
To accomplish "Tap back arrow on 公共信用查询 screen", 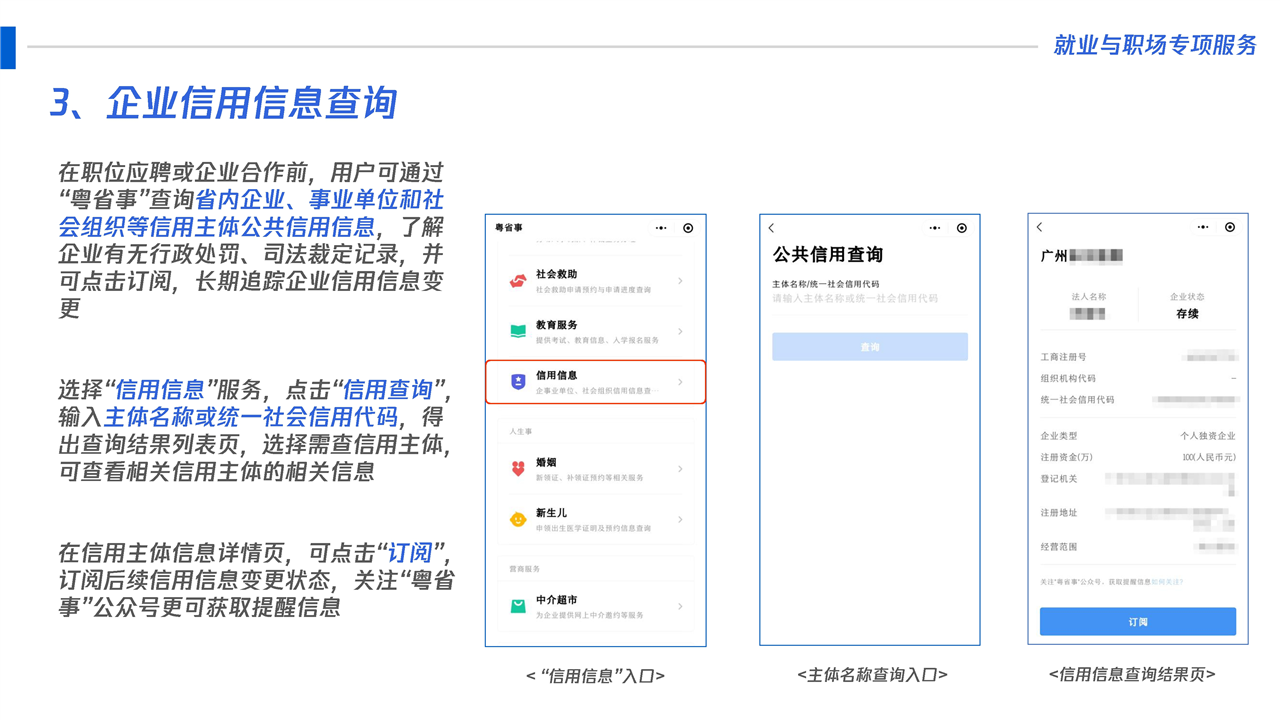I will click(771, 228).
